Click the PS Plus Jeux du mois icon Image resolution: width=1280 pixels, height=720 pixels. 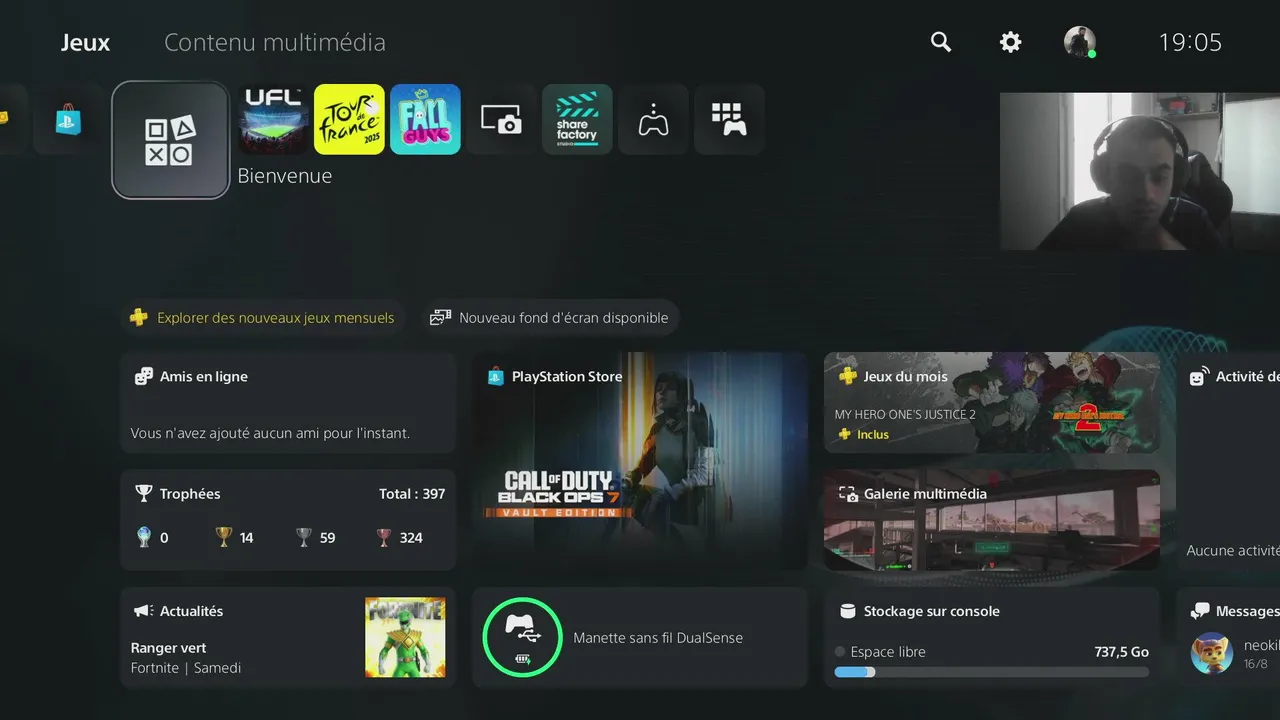point(847,377)
